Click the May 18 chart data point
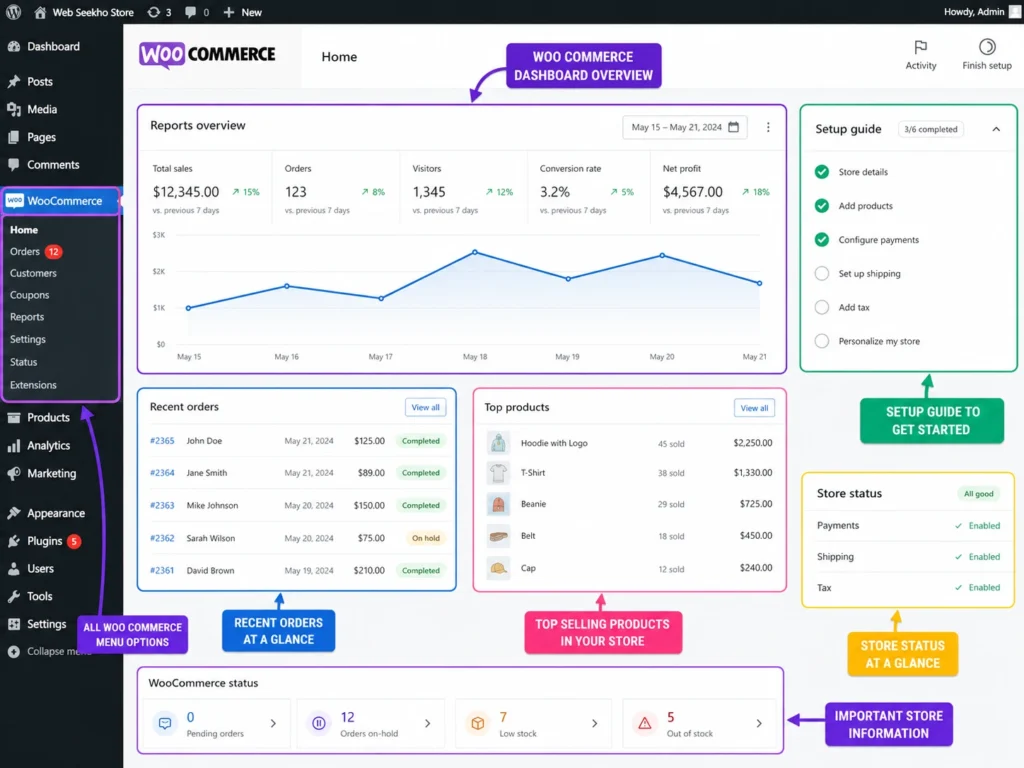1024x768 pixels. click(475, 252)
